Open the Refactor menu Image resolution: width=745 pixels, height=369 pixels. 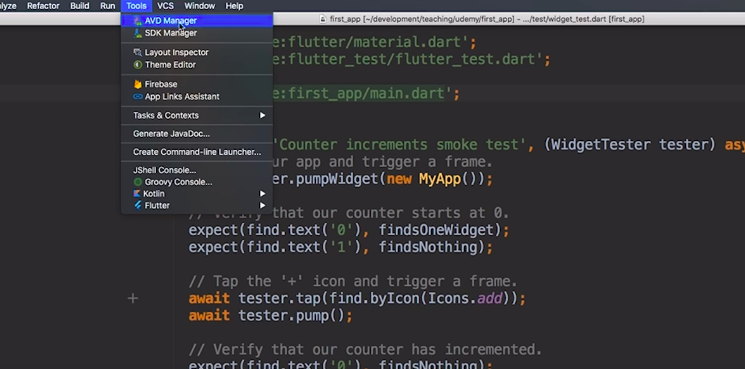point(43,6)
